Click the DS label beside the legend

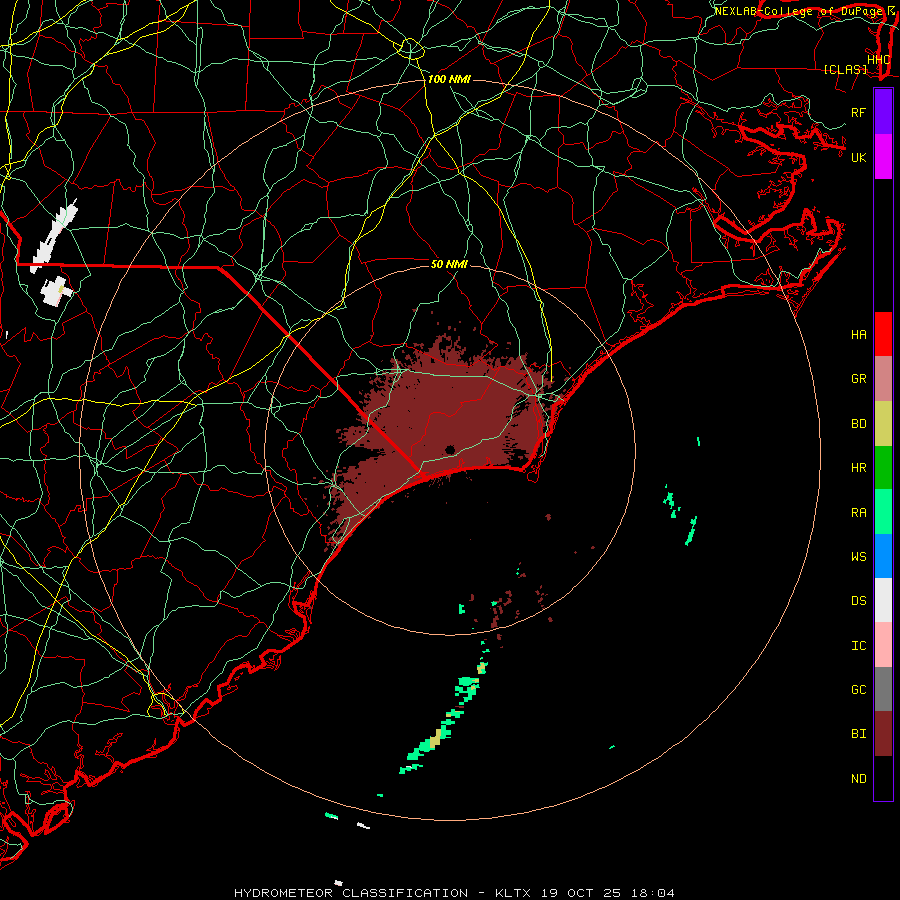(859, 601)
